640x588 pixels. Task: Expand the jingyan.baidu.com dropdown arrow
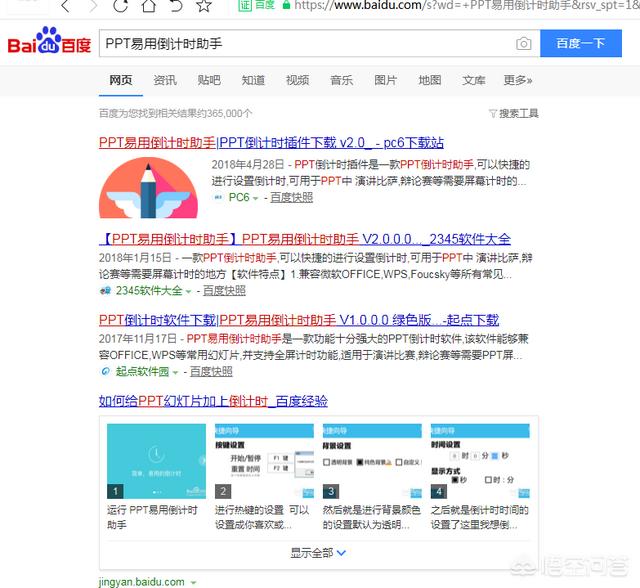point(193,583)
